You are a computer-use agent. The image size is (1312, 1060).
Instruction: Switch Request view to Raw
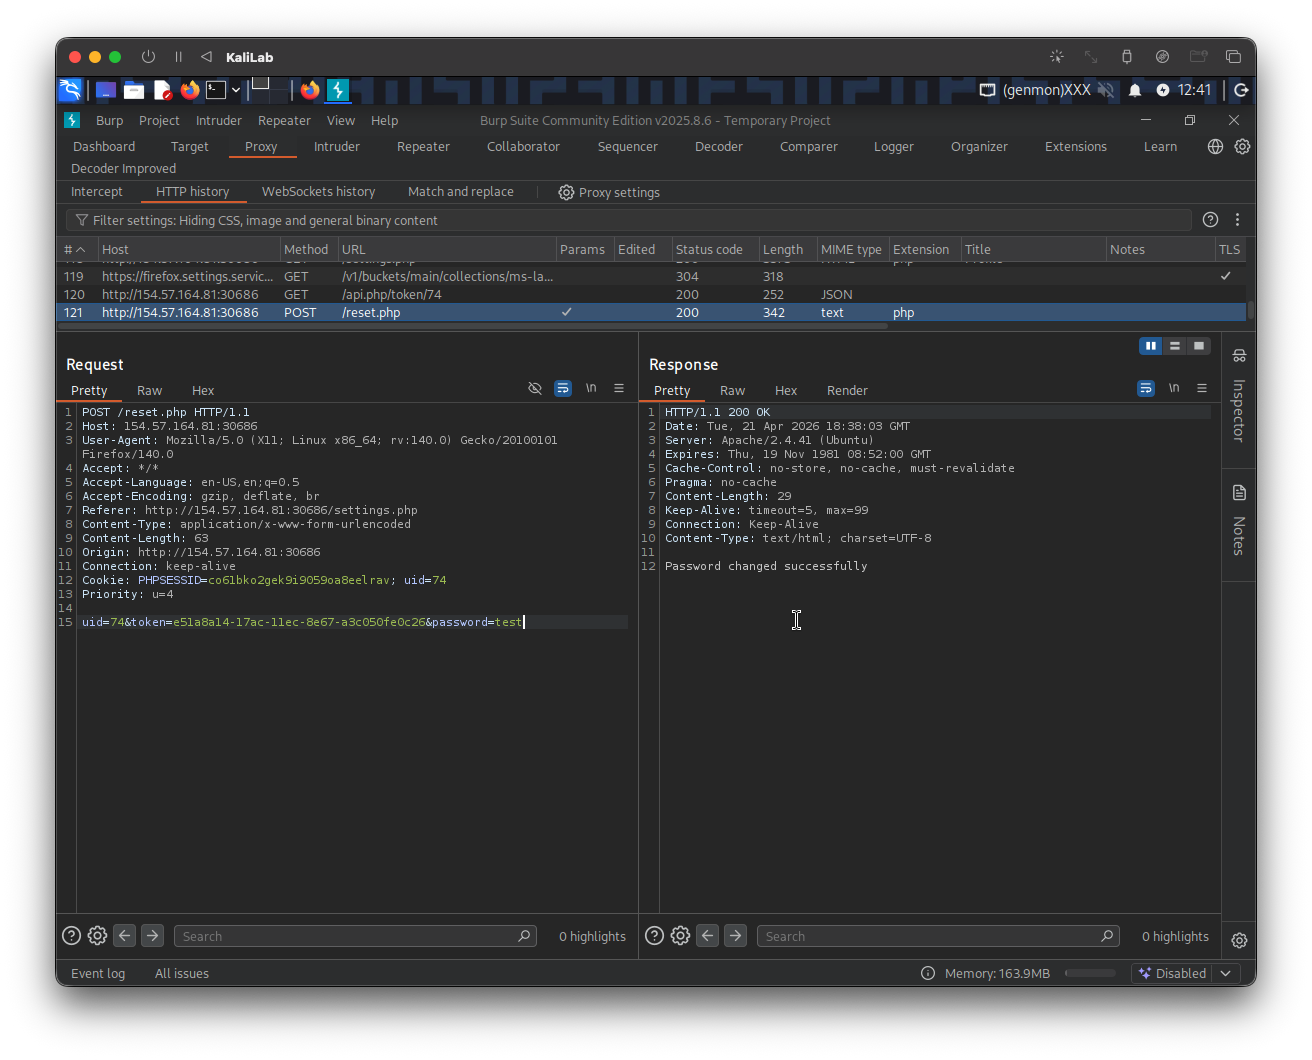pyautogui.click(x=149, y=390)
